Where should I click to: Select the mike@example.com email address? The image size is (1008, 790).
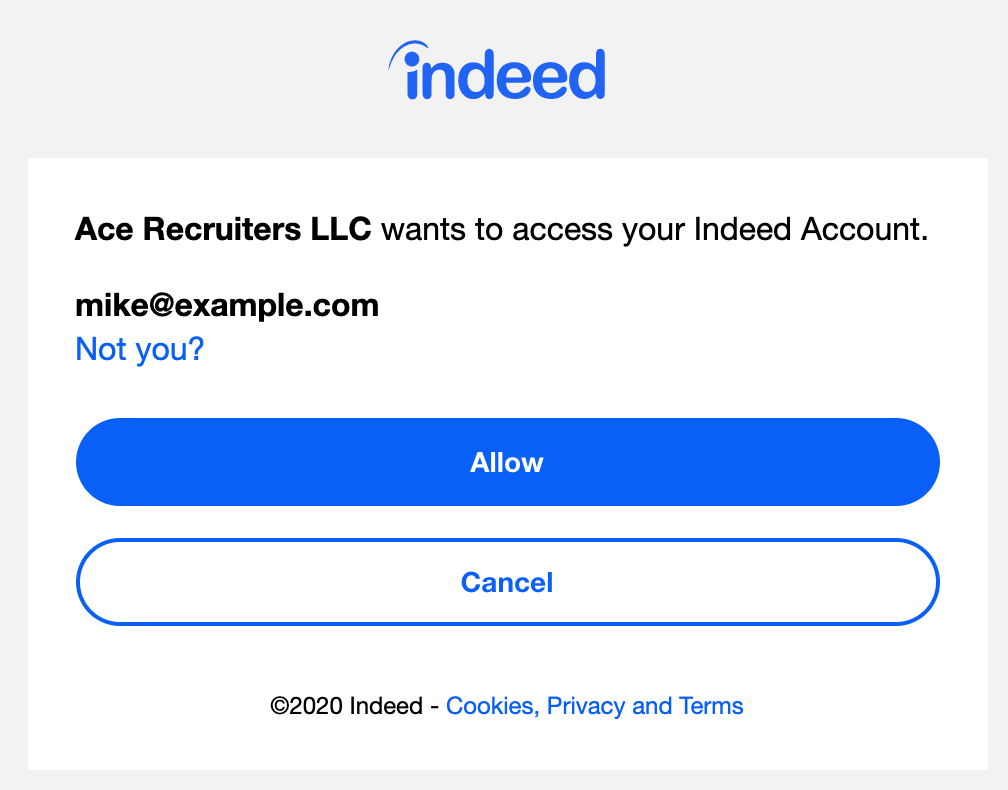(227, 305)
